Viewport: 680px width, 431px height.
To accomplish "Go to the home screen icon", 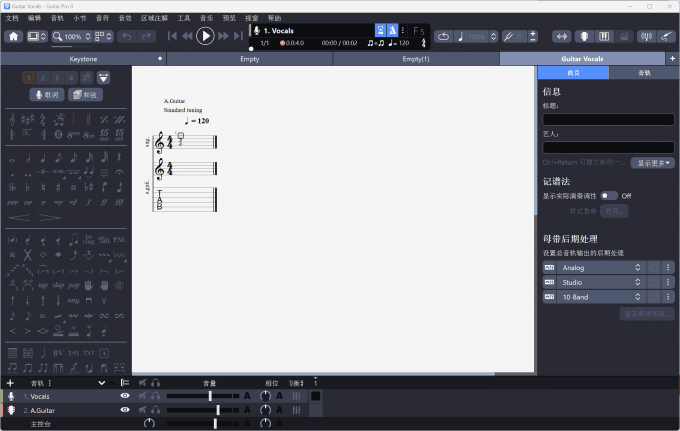I will tap(13, 36).
